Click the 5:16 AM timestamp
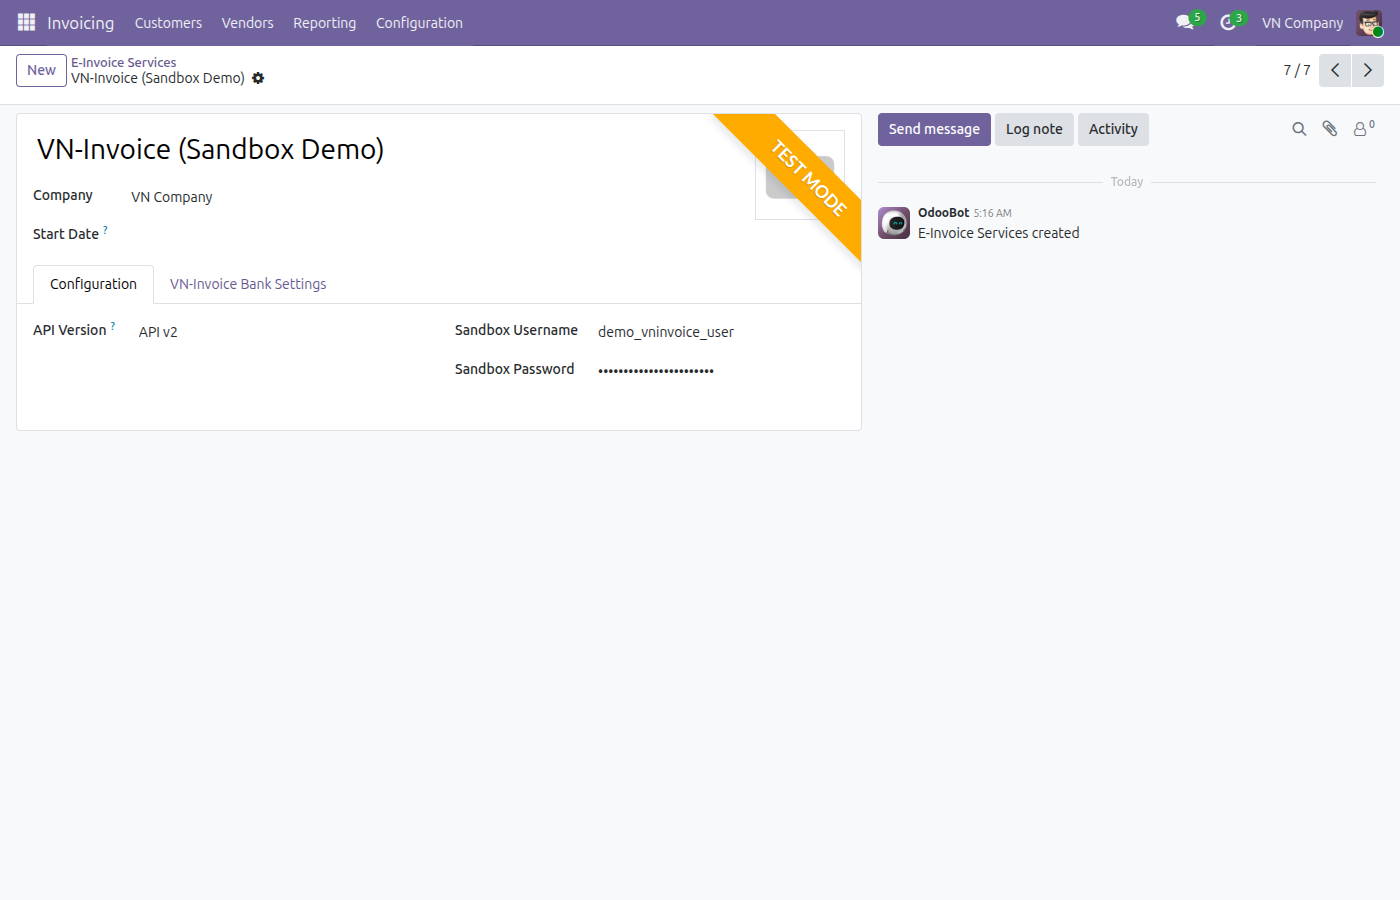 [992, 213]
